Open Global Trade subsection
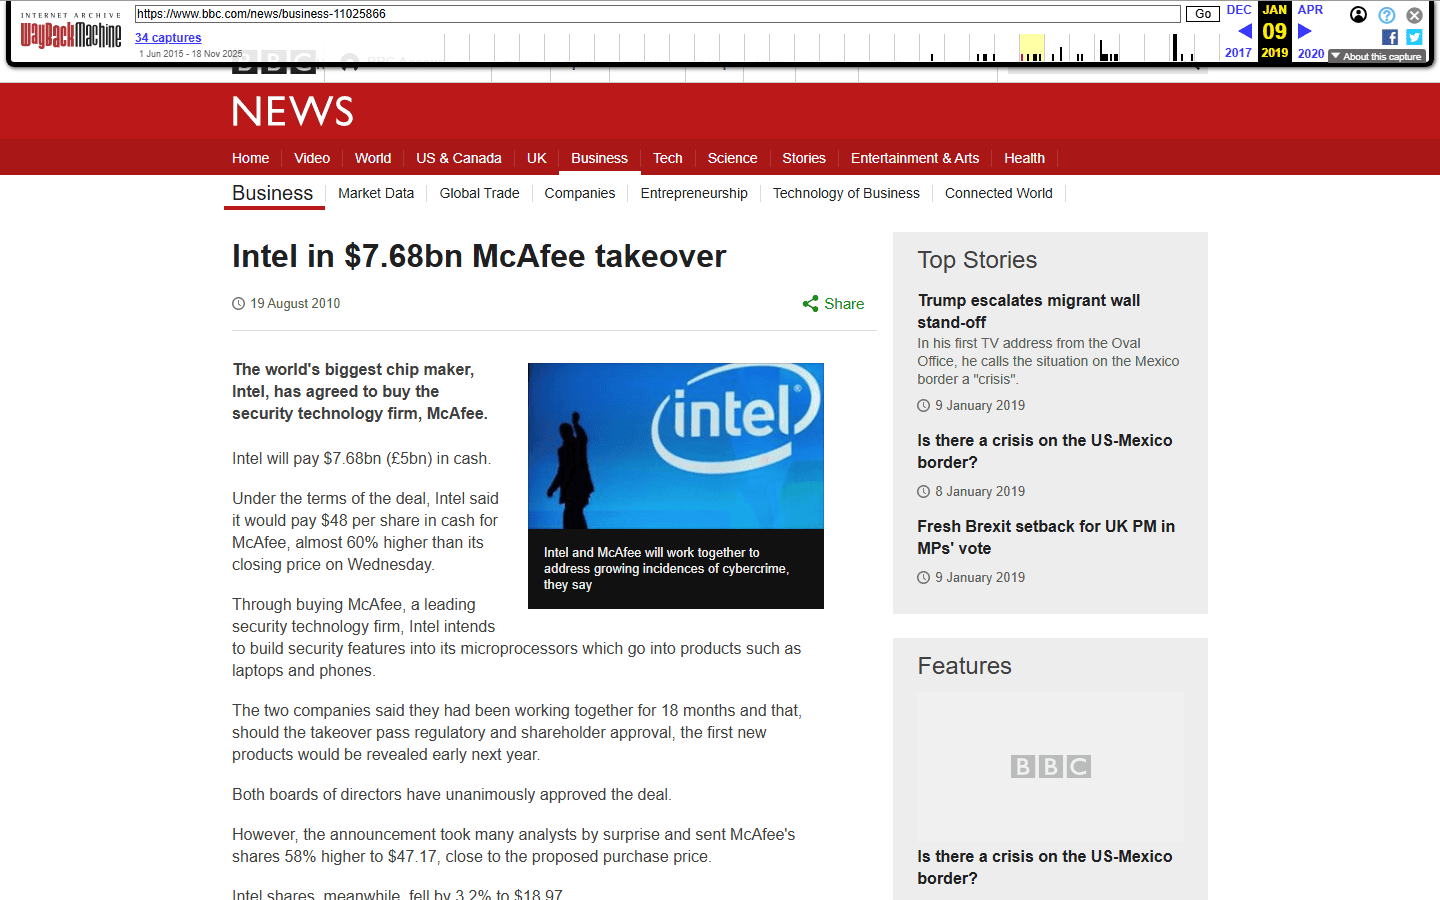The image size is (1440, 900). [x=479, y=193]
